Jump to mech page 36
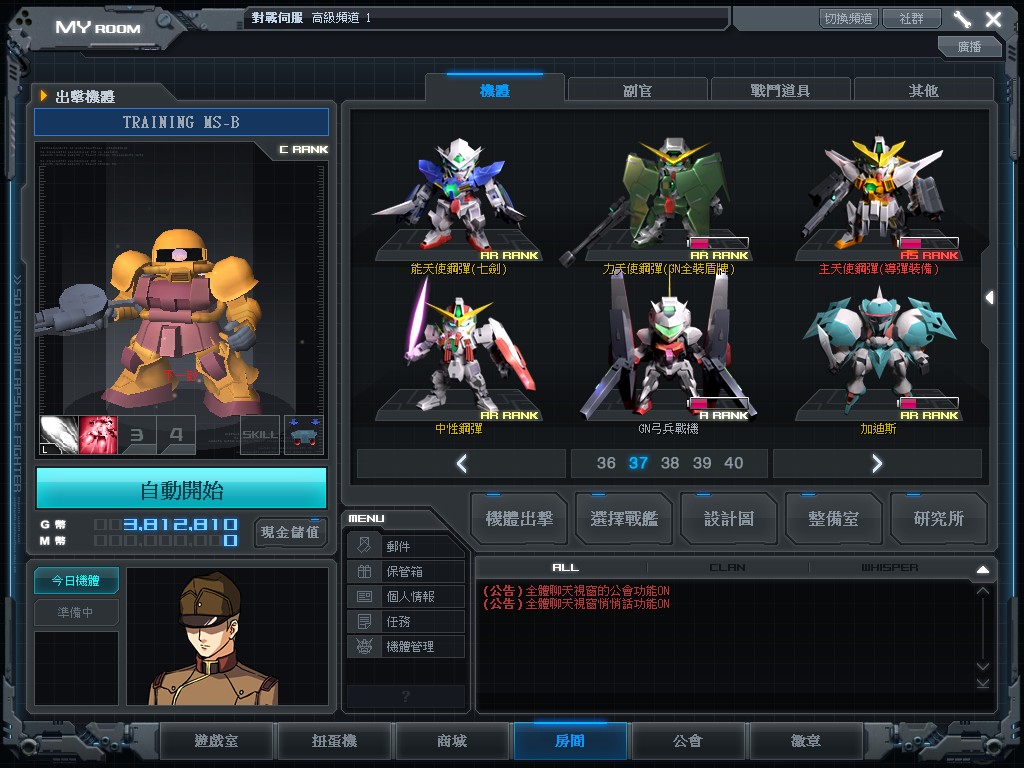Screen dimensions: 1024x768 click(x=606, y=463)
